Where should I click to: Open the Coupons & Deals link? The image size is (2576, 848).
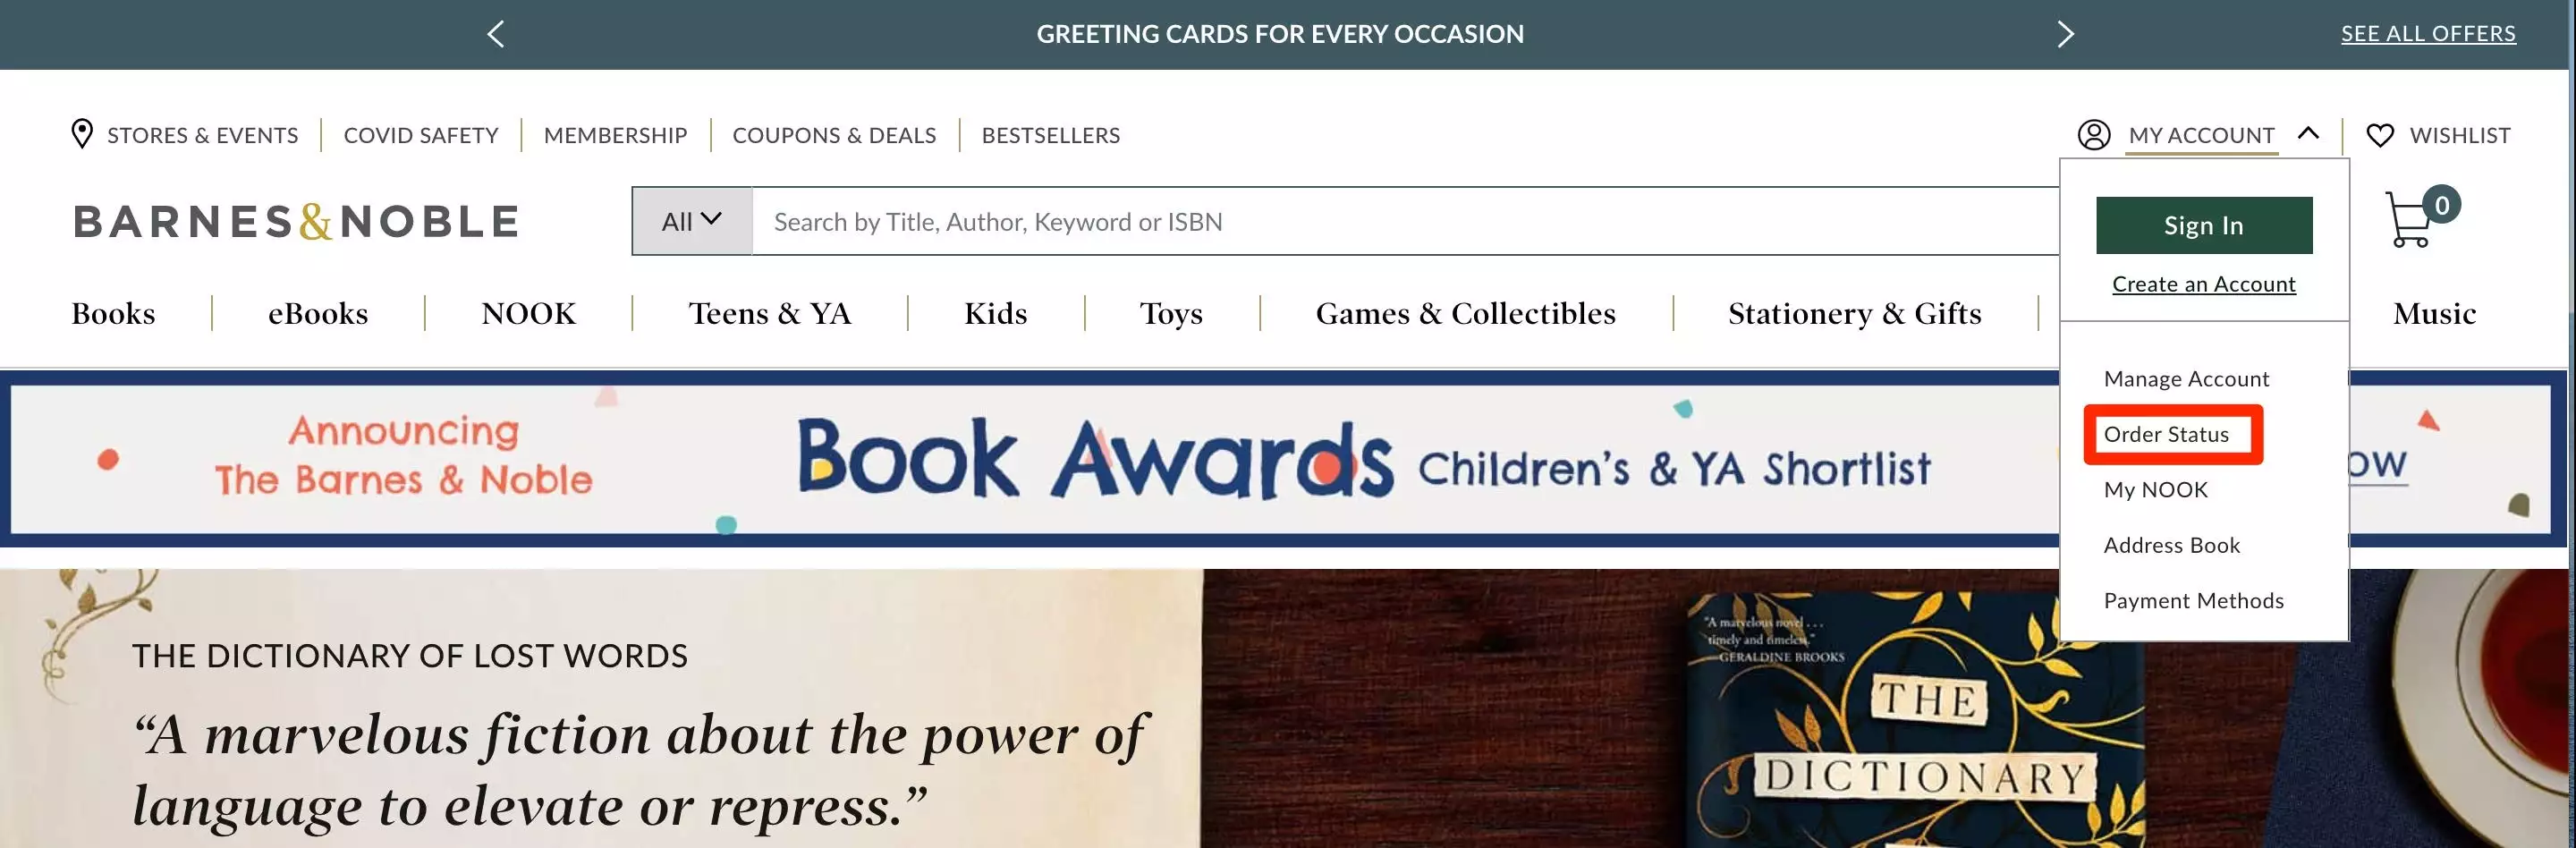834,135
